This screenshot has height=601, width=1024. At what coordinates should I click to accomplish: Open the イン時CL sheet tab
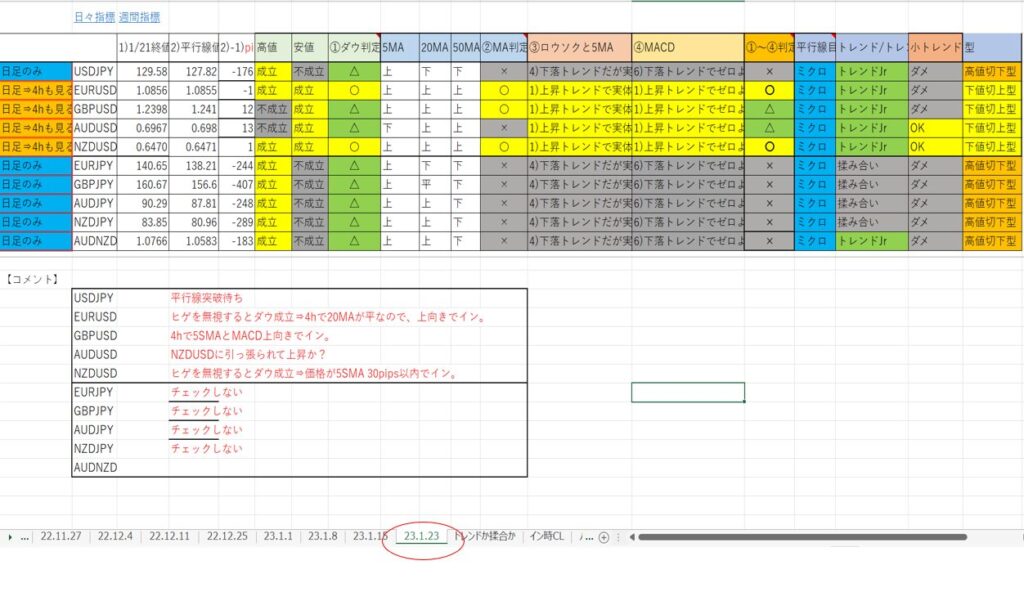pyautogui.click(x=546, y=536)
